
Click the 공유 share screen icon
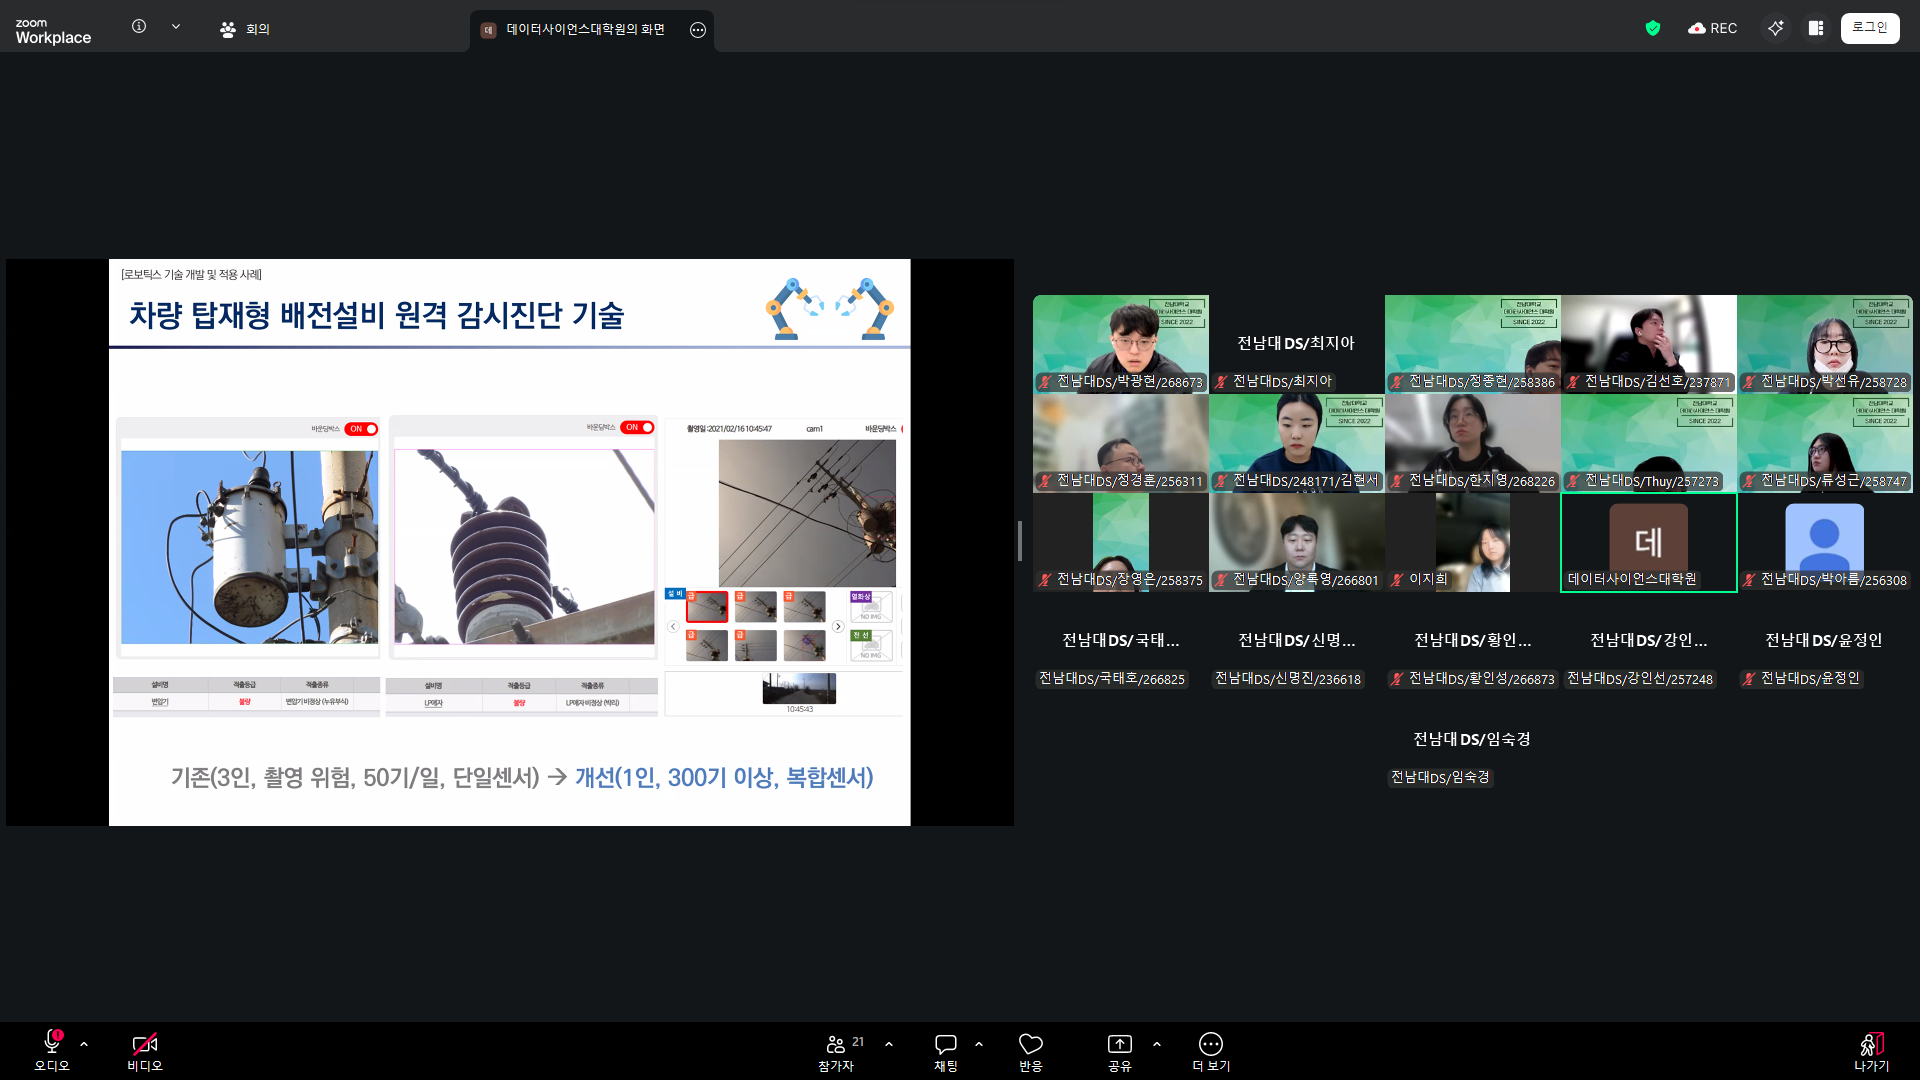[1119, 1044]
